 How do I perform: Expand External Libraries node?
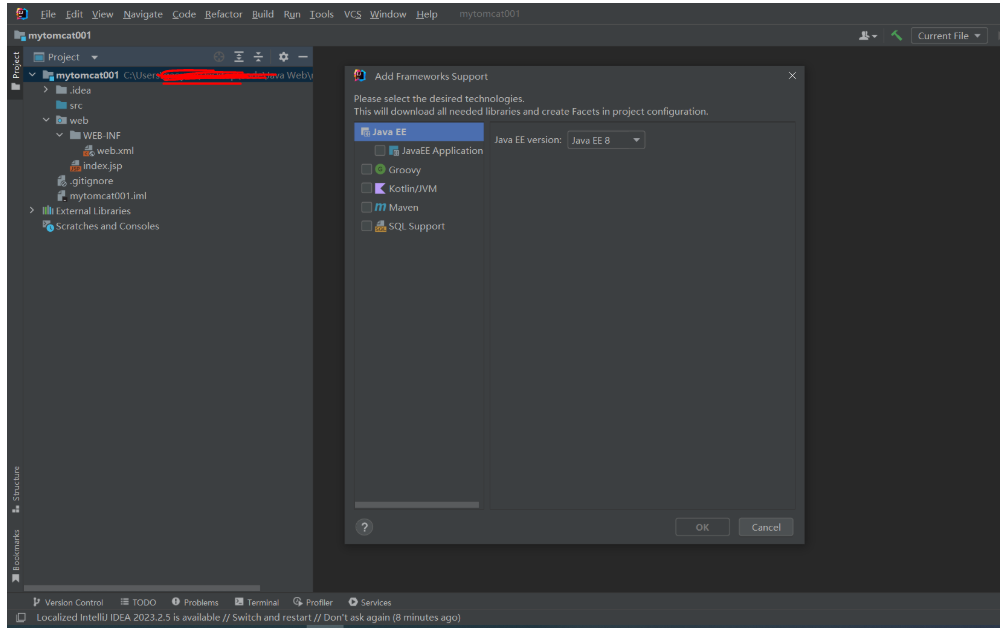coord(32,210)
